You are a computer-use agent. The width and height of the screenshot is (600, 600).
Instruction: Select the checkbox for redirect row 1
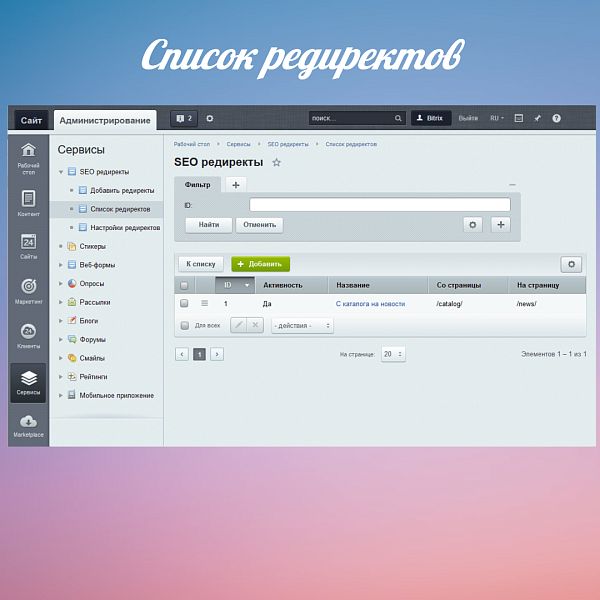coord(184,303)
